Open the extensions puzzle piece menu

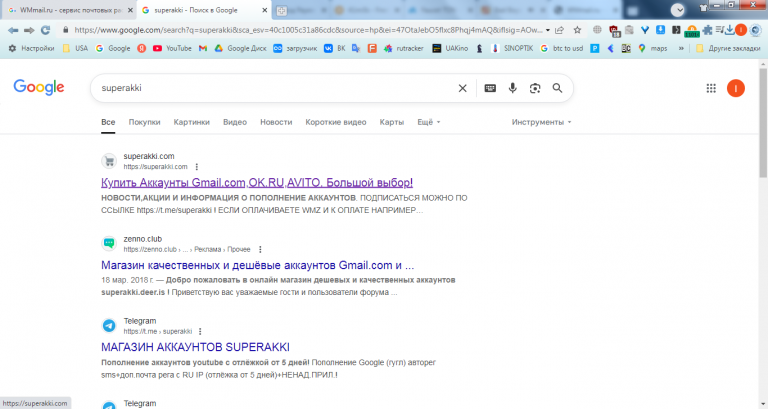click(x=707, y=30)
